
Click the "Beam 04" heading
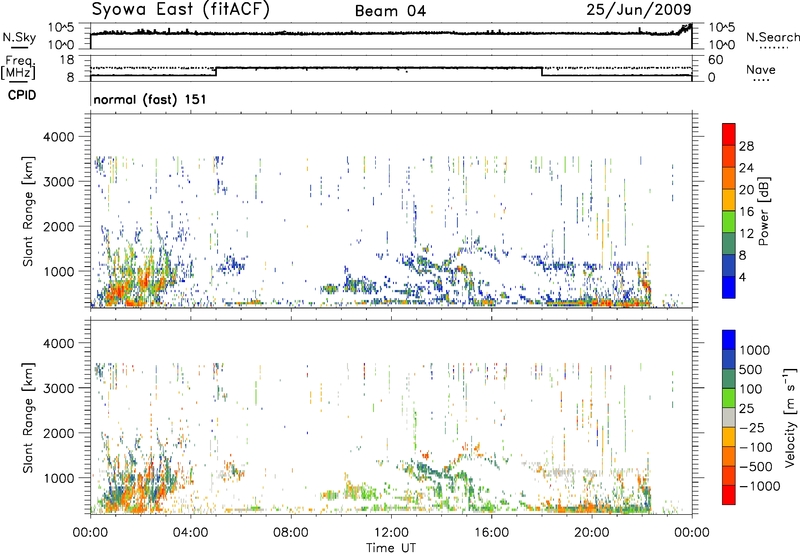[x=390, y=11]
